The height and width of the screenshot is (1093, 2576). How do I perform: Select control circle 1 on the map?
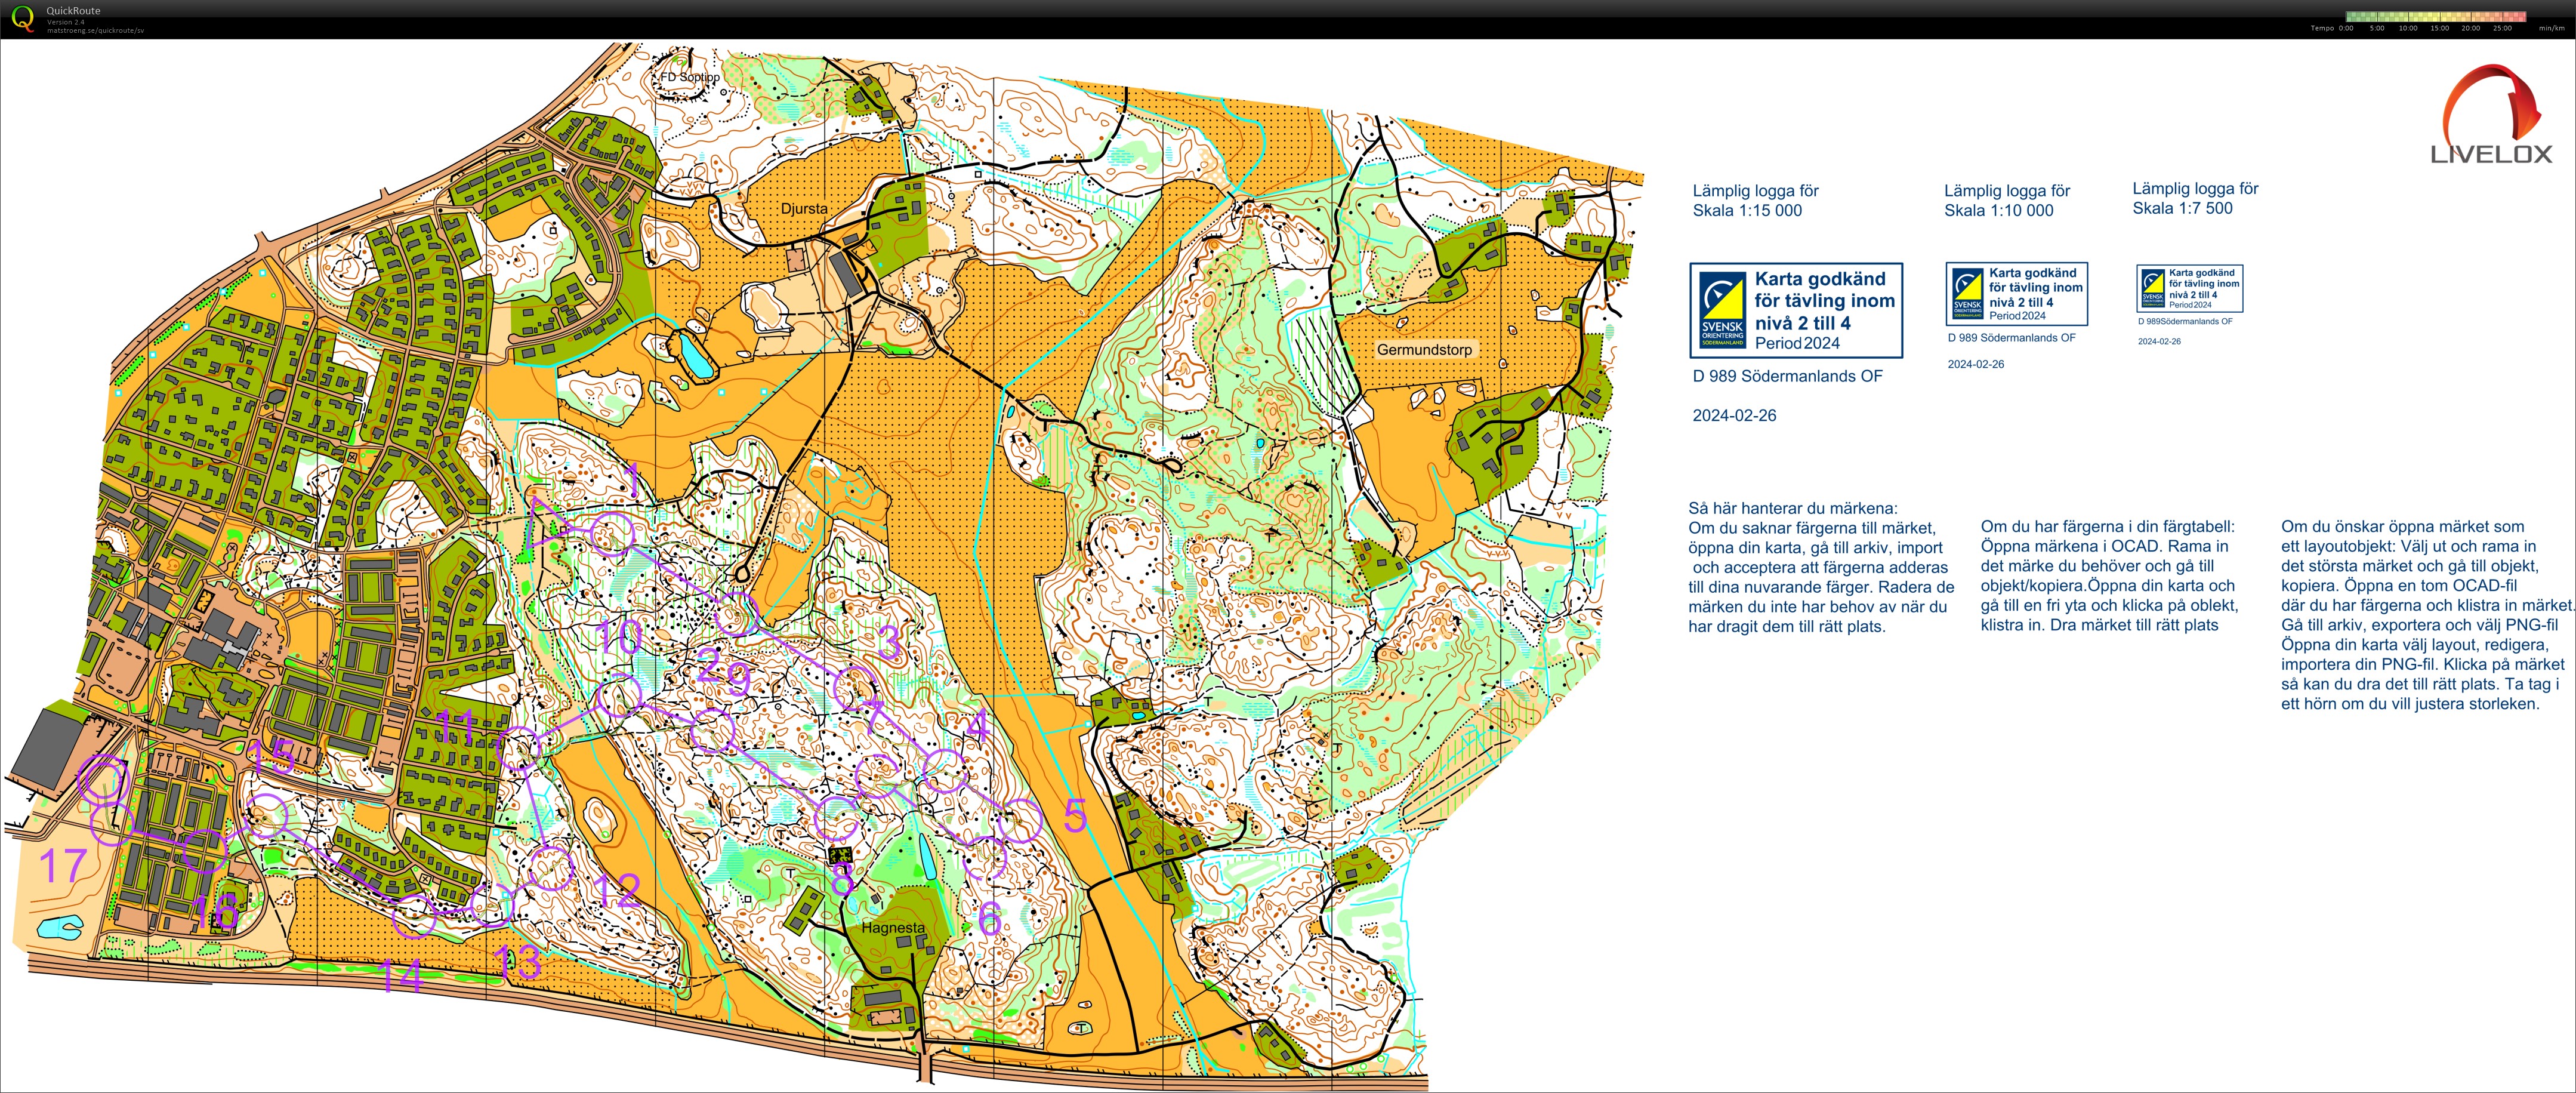point(612,535)
